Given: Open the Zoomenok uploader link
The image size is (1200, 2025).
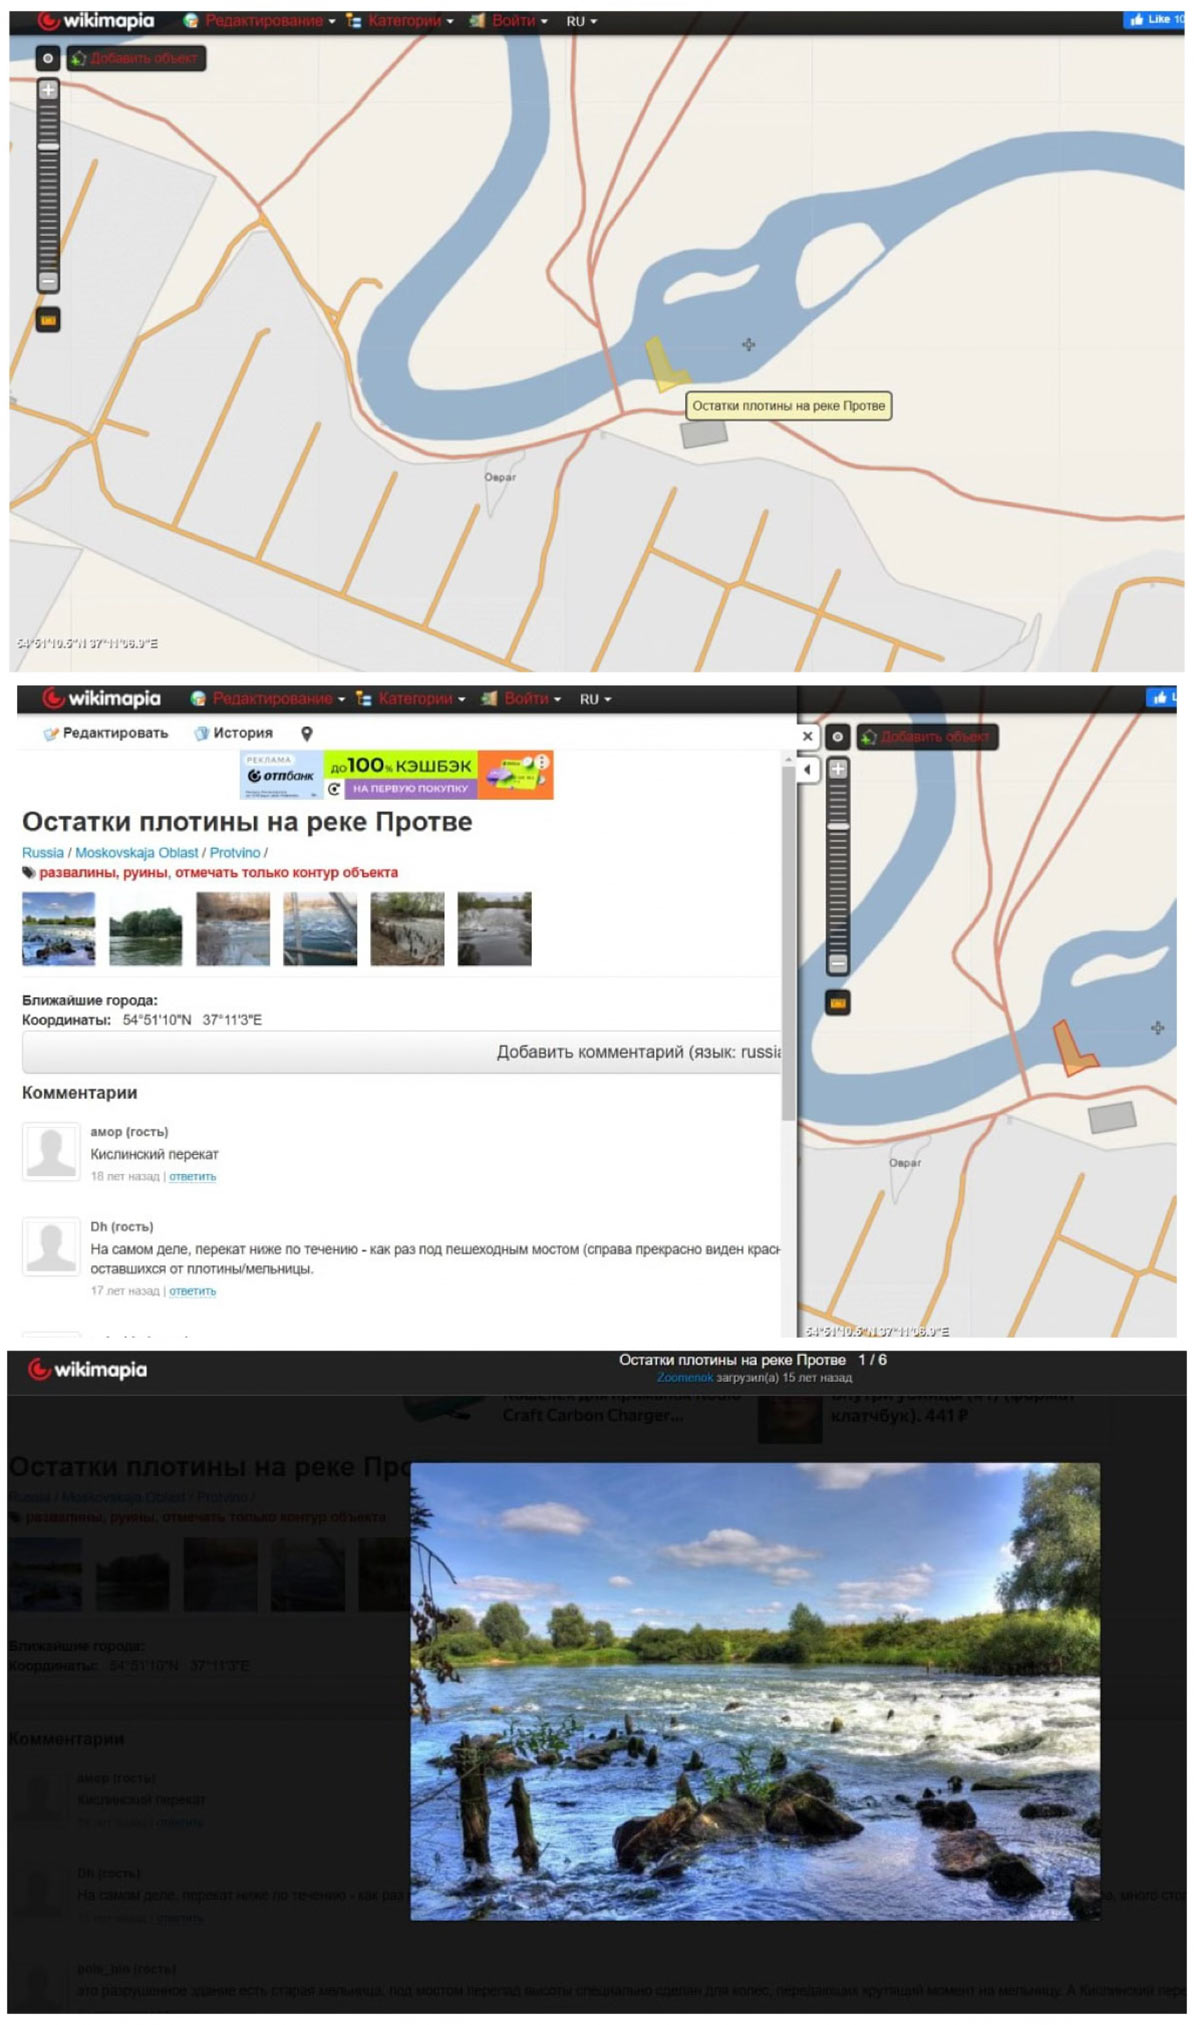Looking at the screenshot, I should (684, 1378).
